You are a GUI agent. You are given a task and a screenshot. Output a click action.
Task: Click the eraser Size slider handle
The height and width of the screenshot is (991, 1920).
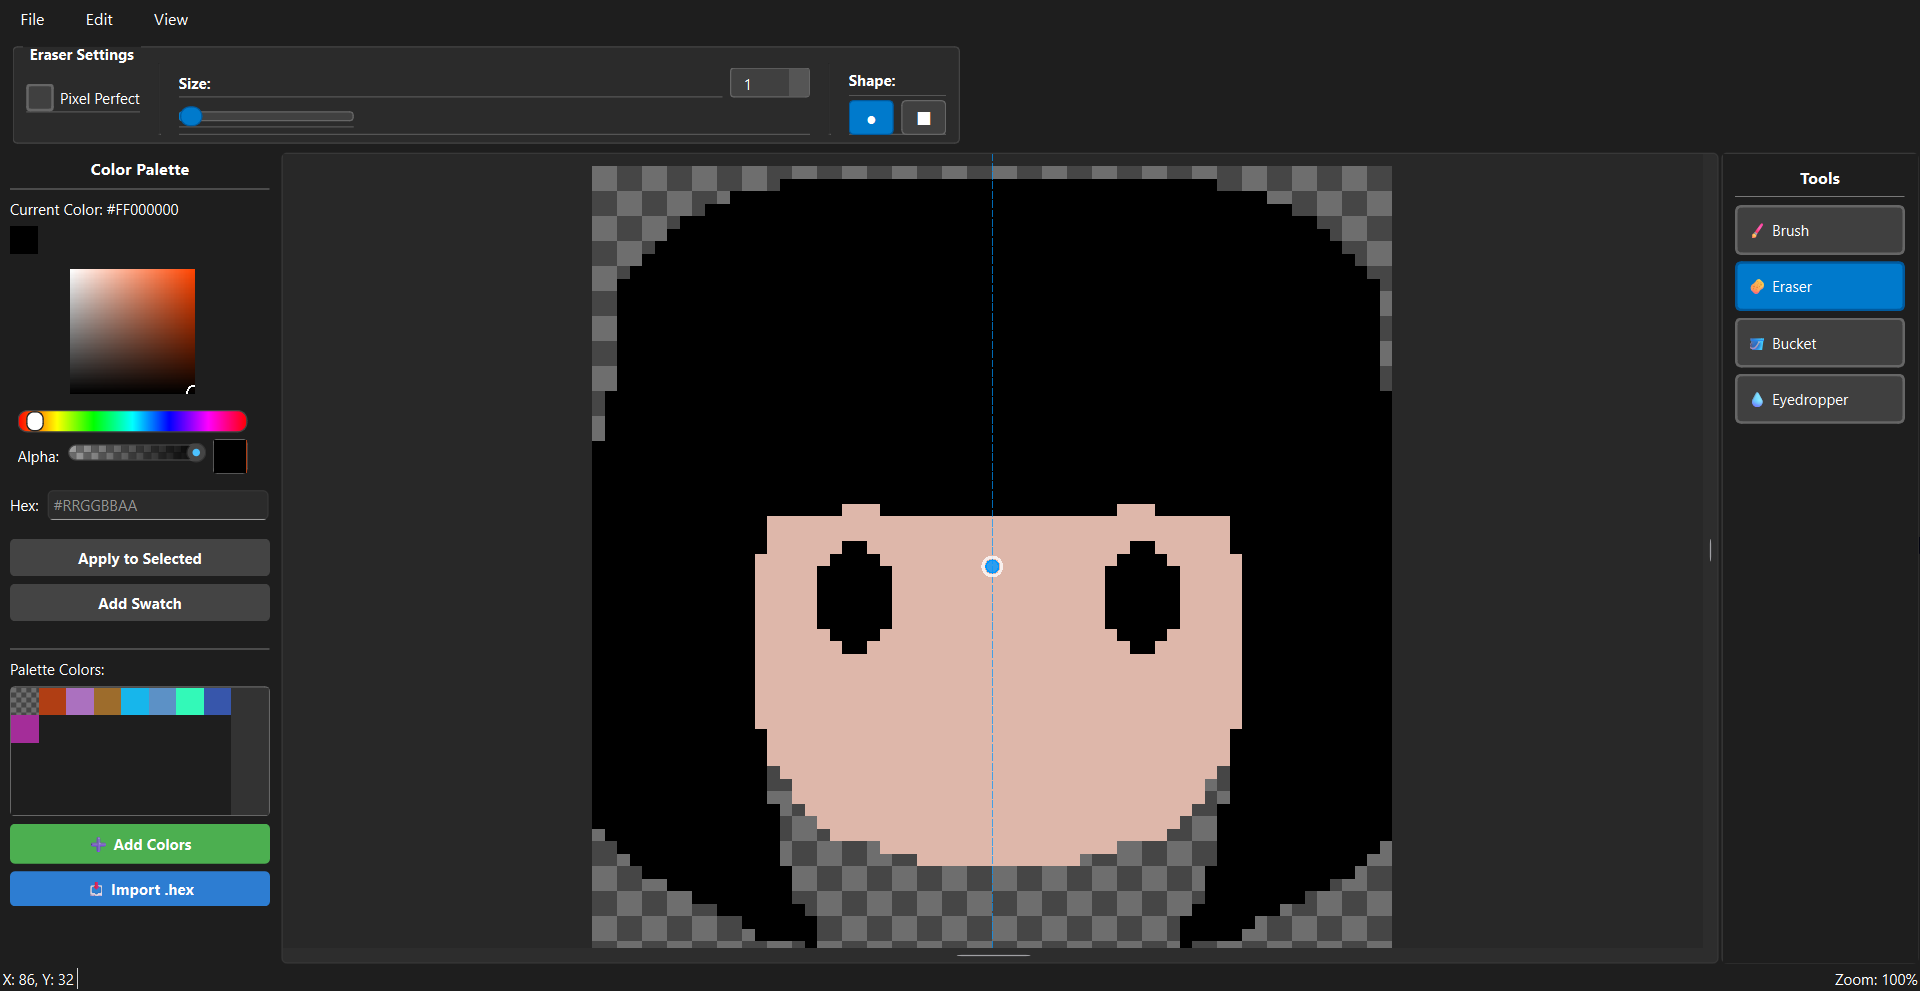(190, 116)
